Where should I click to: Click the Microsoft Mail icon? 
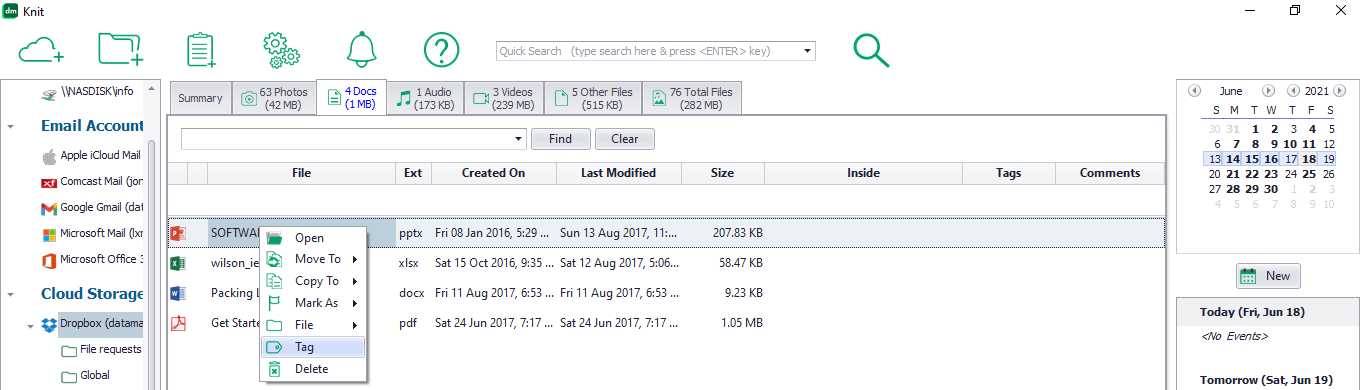[x=48, y=235]
